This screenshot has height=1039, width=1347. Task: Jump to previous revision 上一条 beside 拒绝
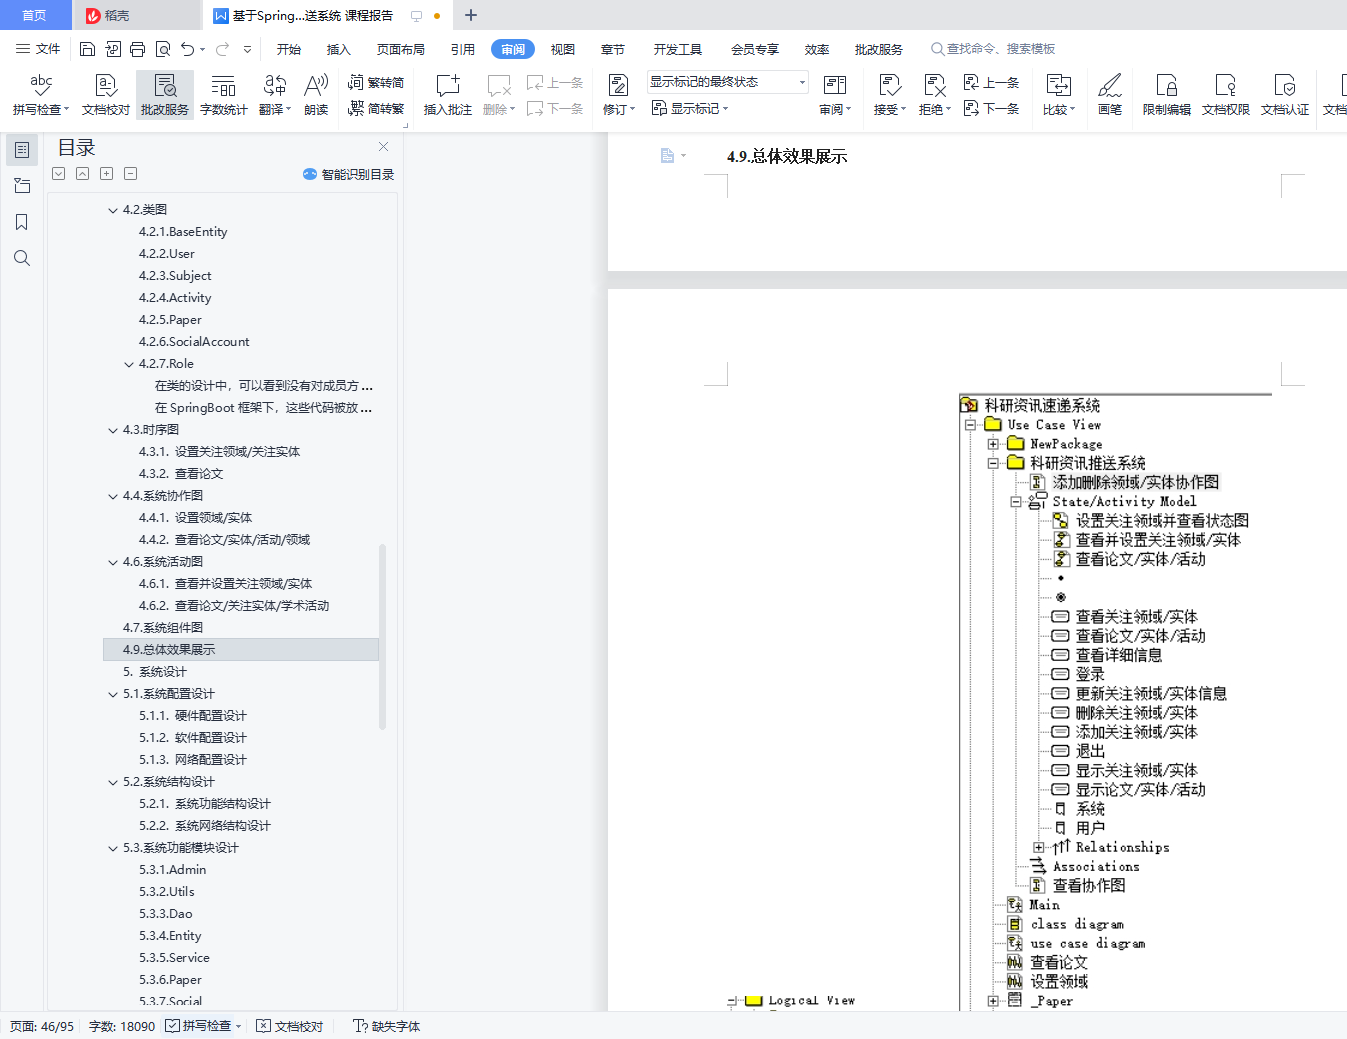991,83
